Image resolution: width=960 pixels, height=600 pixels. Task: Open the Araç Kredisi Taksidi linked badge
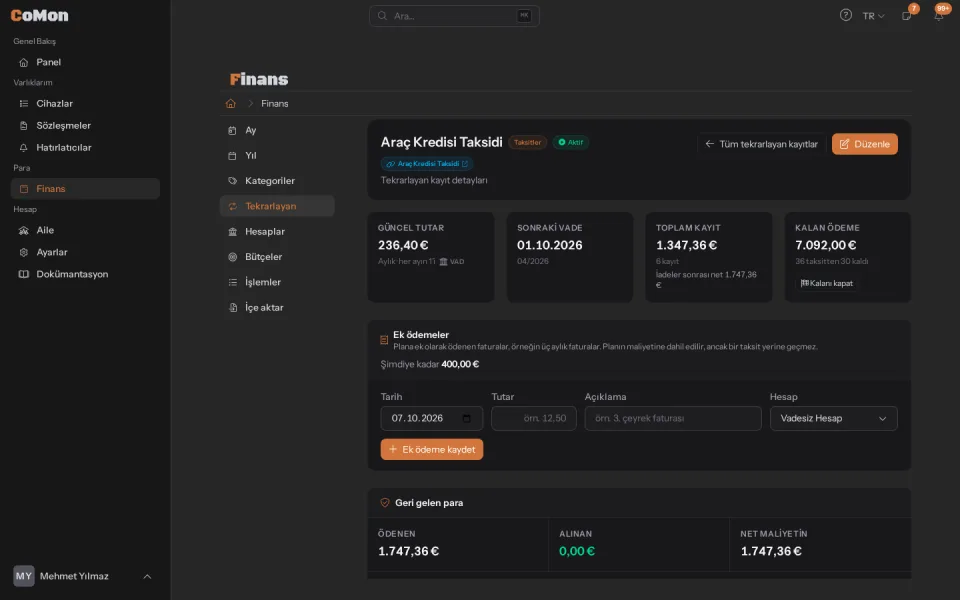427,164
